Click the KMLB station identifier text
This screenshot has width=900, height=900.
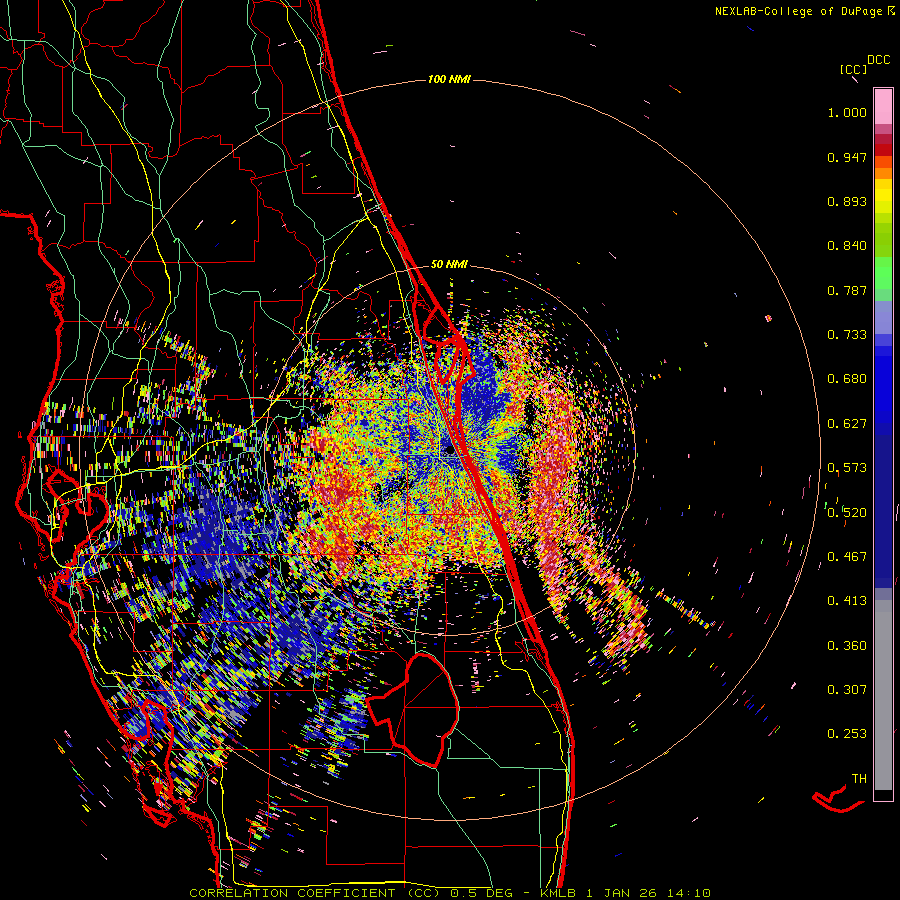point(557,893)
